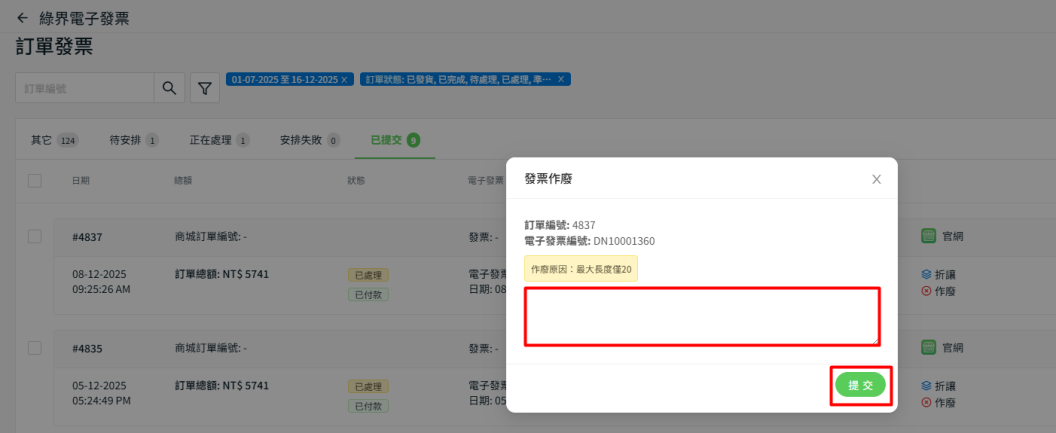Viewport: 1056px width, 433px height.
Task: Close the 發票作廢 dialog with X
Action: tap(876, 179)
